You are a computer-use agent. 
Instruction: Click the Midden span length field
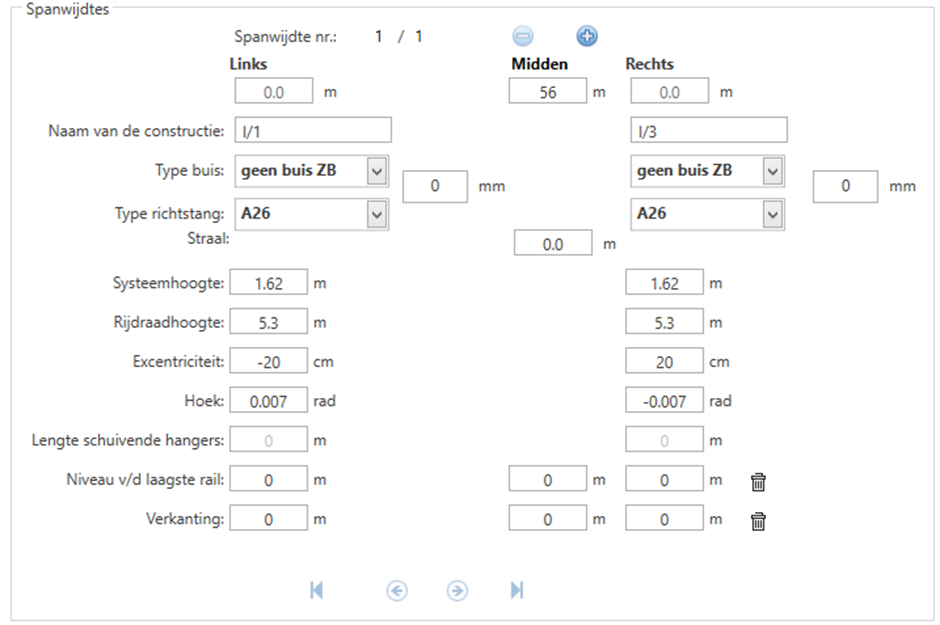click(x=547, y=92)
